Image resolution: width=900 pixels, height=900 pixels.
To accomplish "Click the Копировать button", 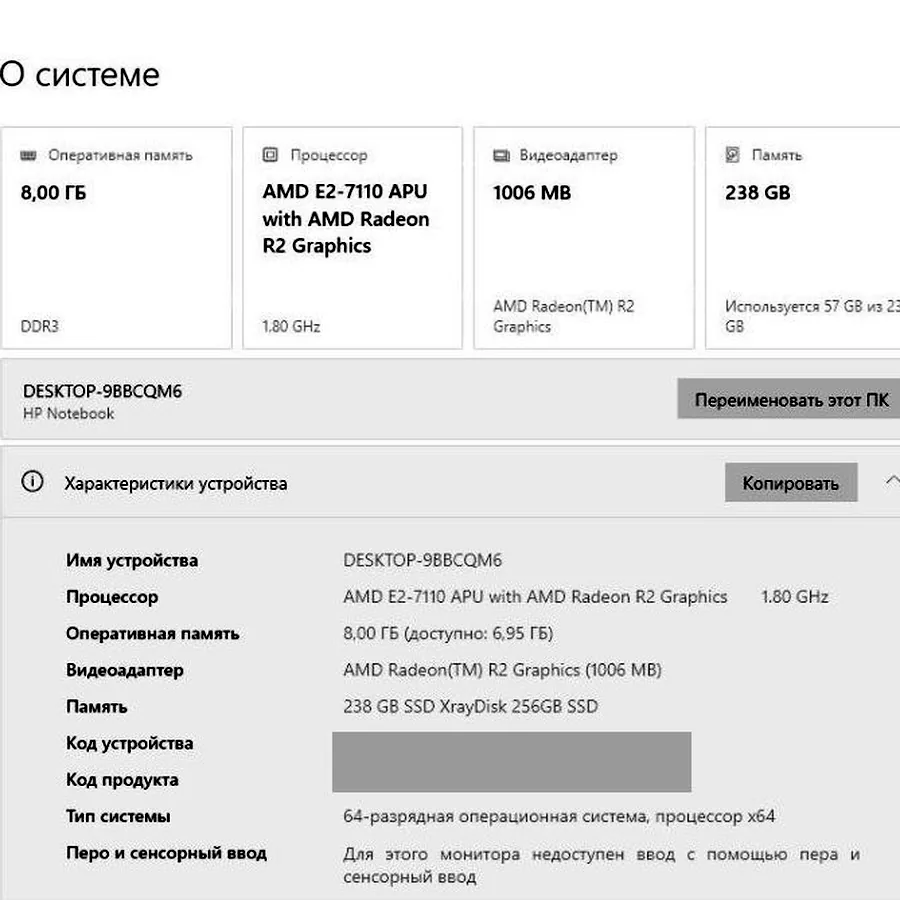I will [791, 483].
